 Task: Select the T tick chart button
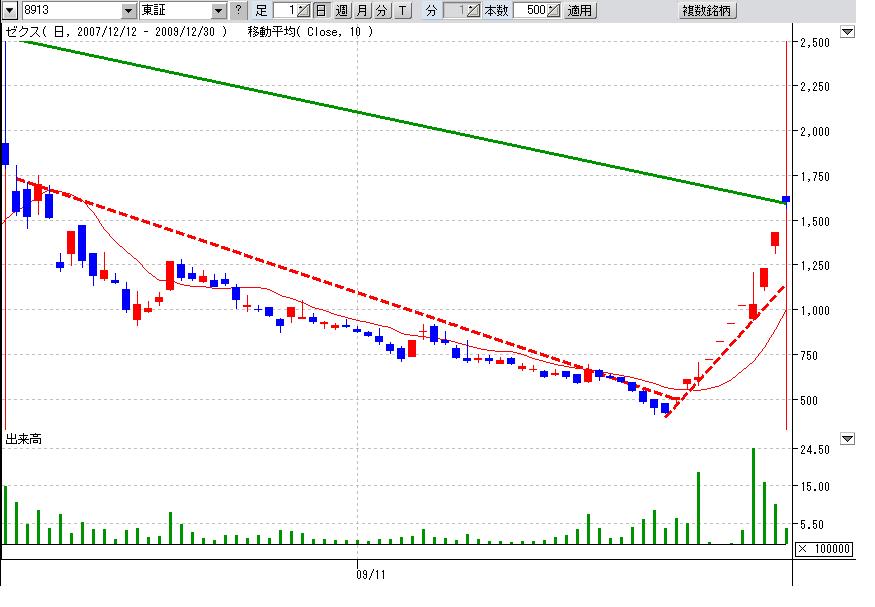tap(402, 11)
